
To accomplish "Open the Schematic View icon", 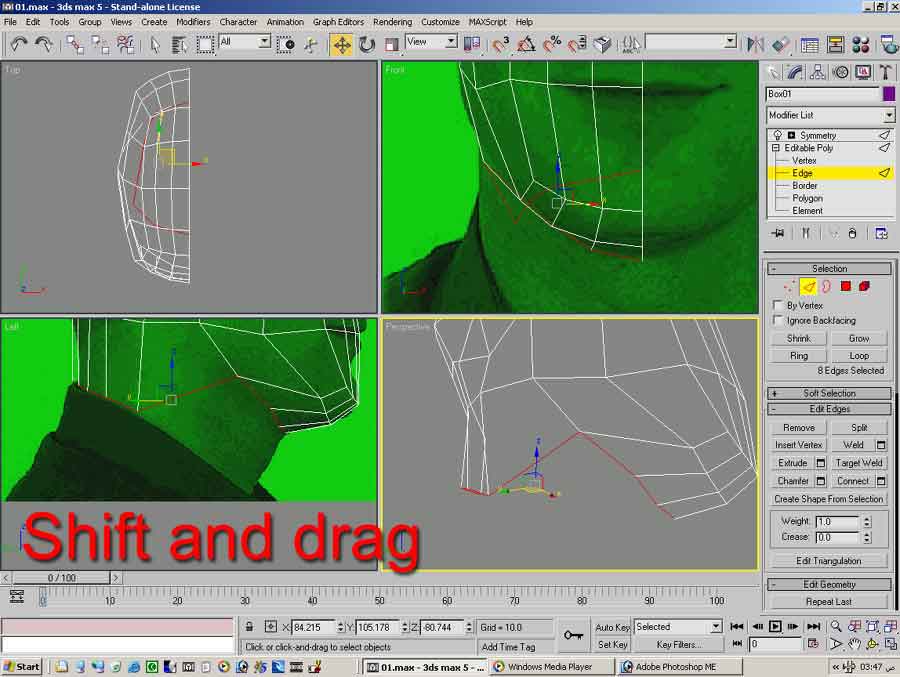I will click(x=835, y=44).
